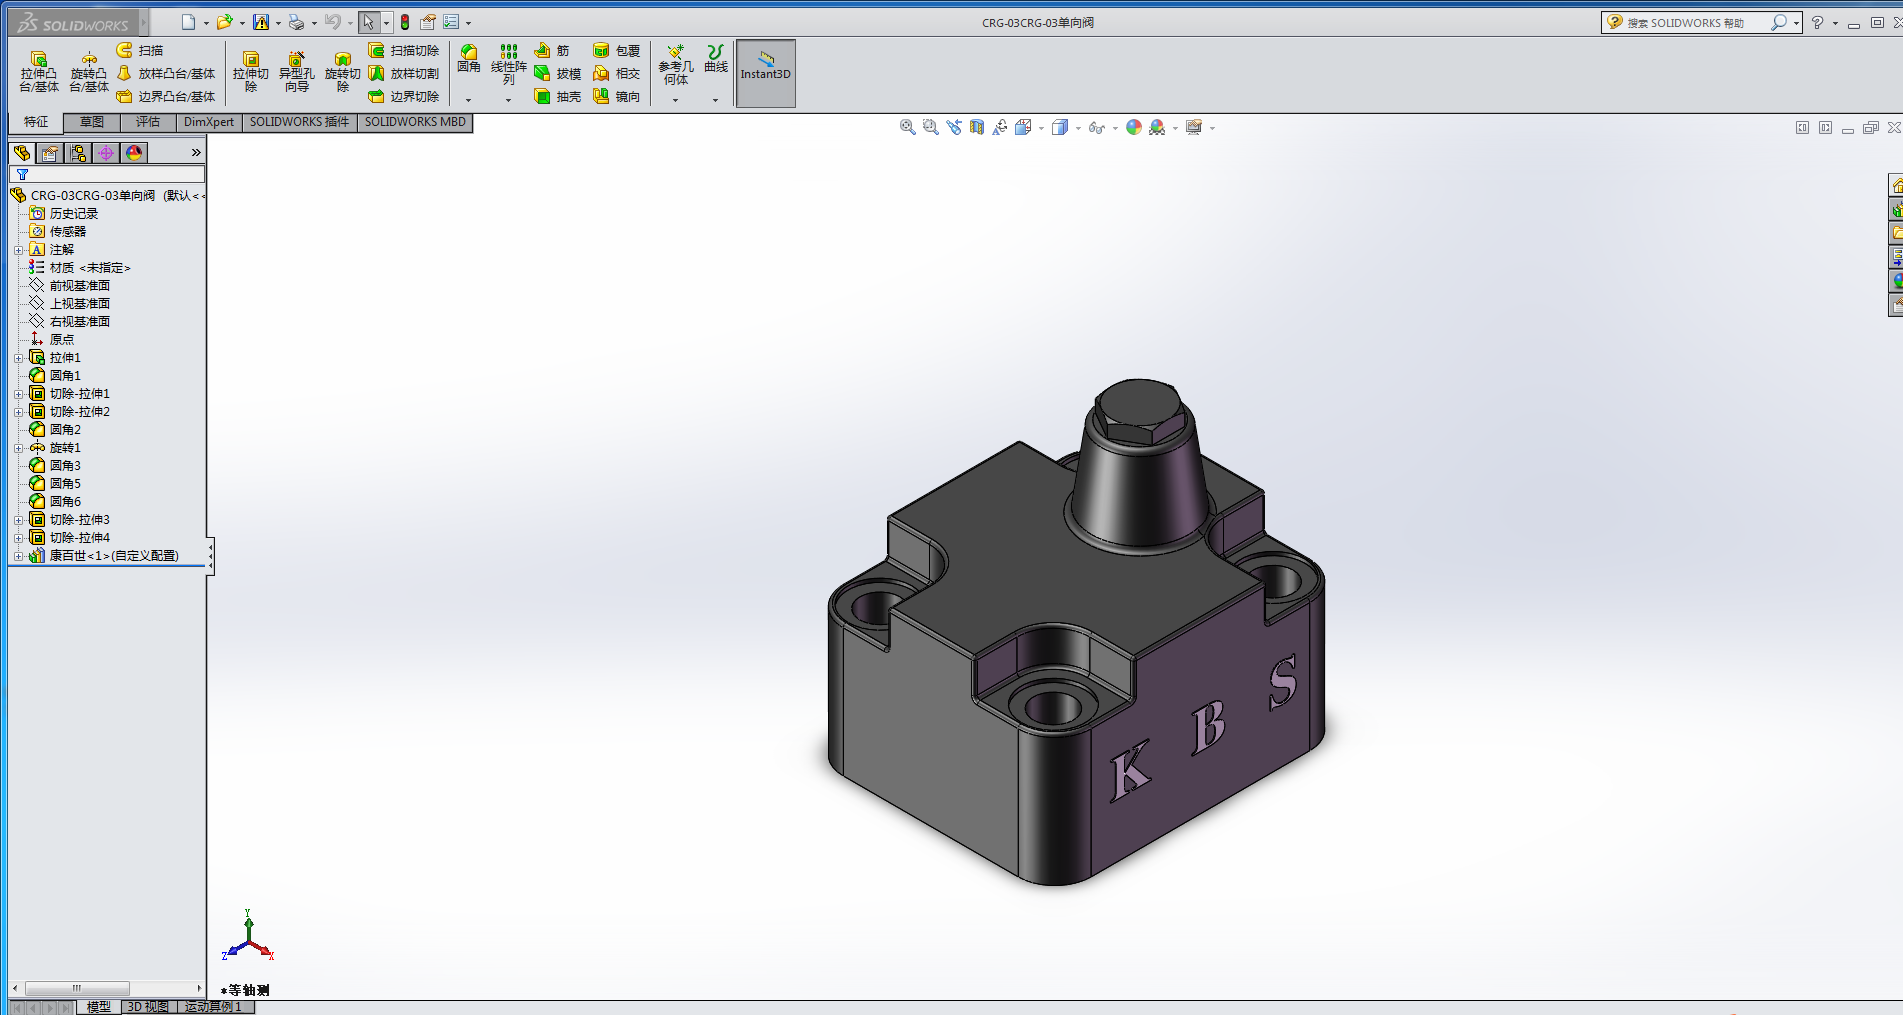Select 前视基准面 (Front Plane) in tree
This screenshot has height=1015, width=1903.
pos(70,286)
